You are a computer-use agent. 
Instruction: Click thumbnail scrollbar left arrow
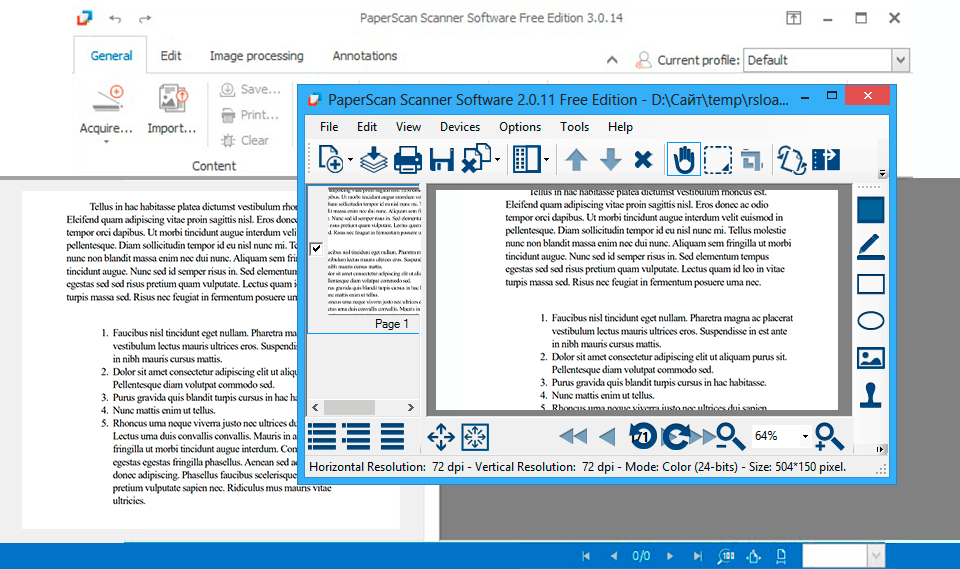coord(315,407)
